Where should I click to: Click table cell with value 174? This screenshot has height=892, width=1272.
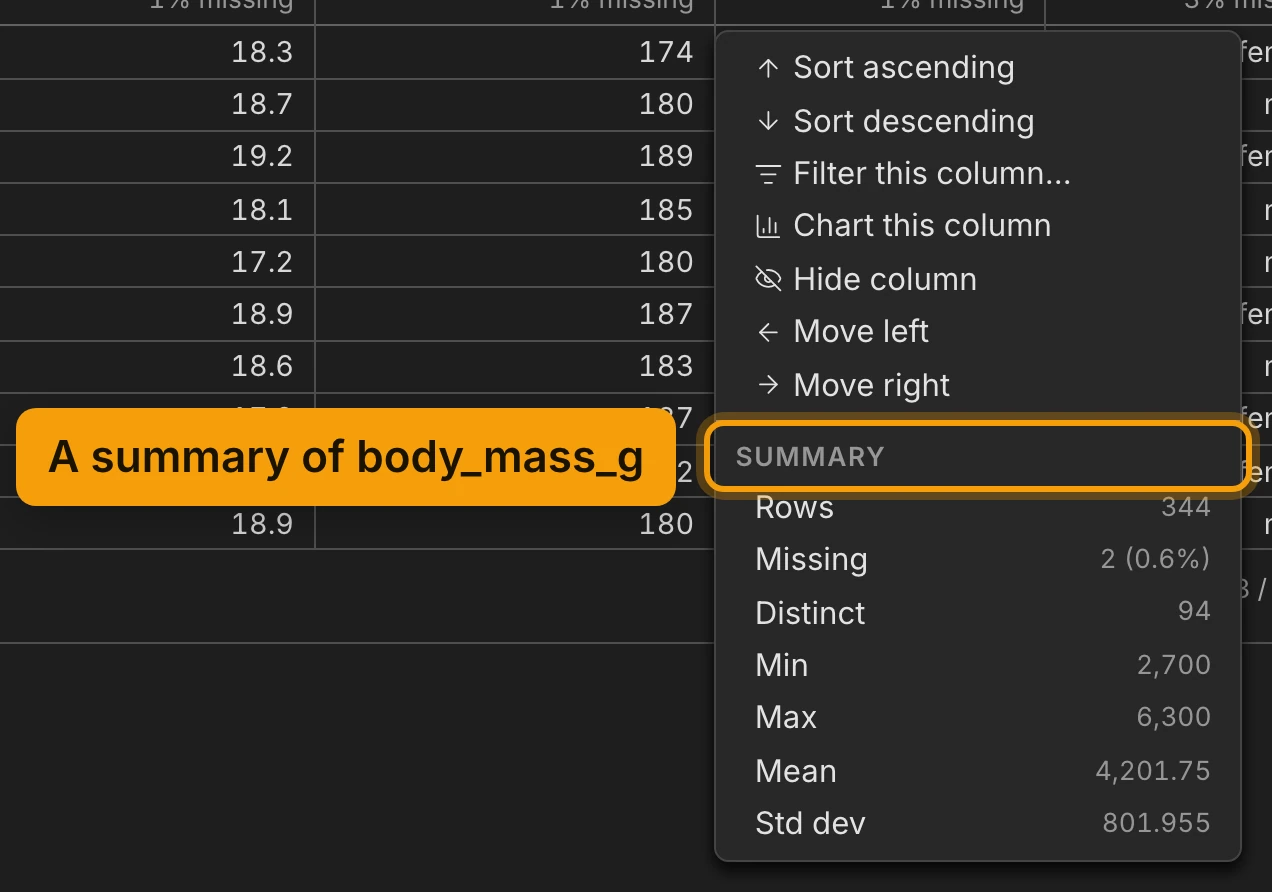(x=514, y=52)
